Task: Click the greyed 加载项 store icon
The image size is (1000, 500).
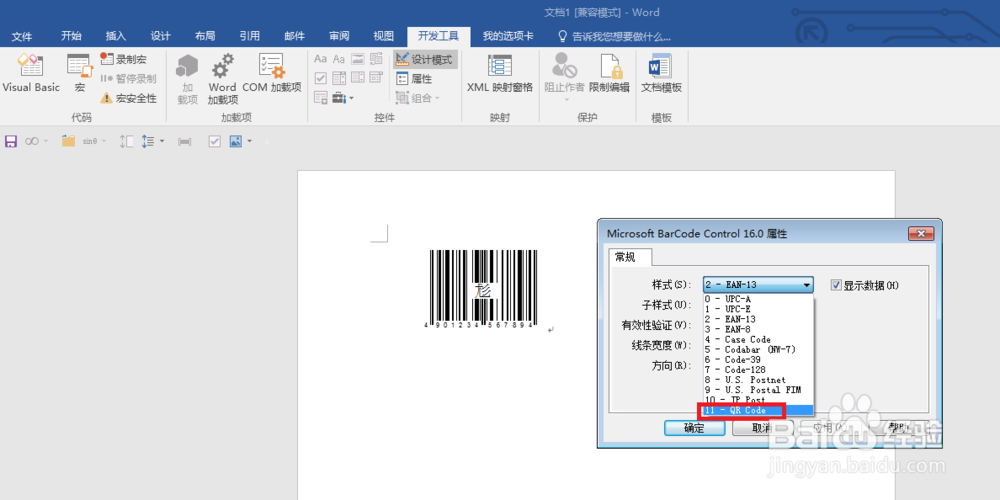Action: pos(187,79)
